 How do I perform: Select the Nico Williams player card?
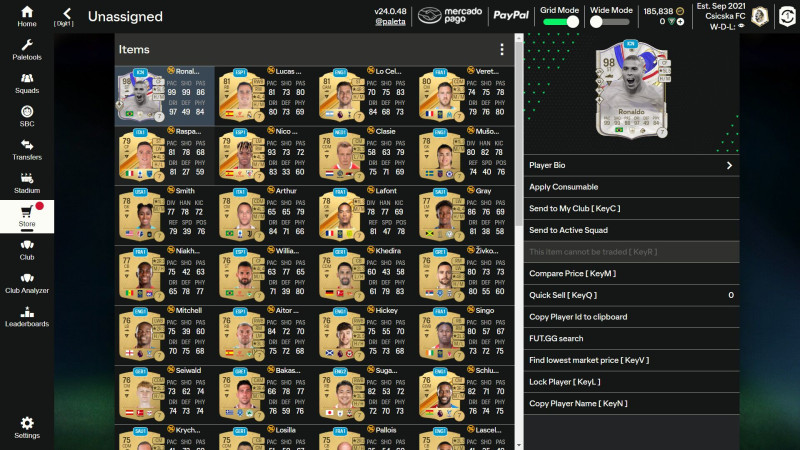pos(264,155)
